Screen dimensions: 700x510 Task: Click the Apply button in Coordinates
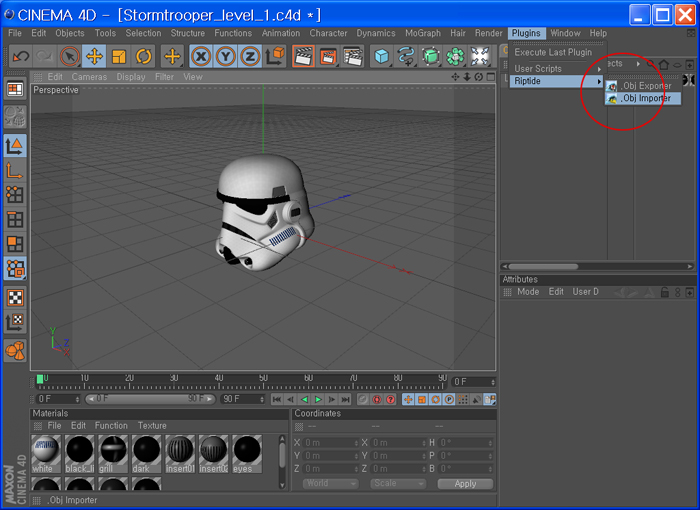[x=465, y=484]
